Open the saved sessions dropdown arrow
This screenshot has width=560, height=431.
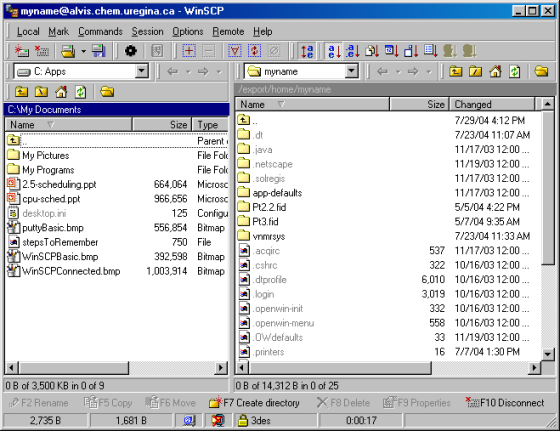click(x=83, y=51)
